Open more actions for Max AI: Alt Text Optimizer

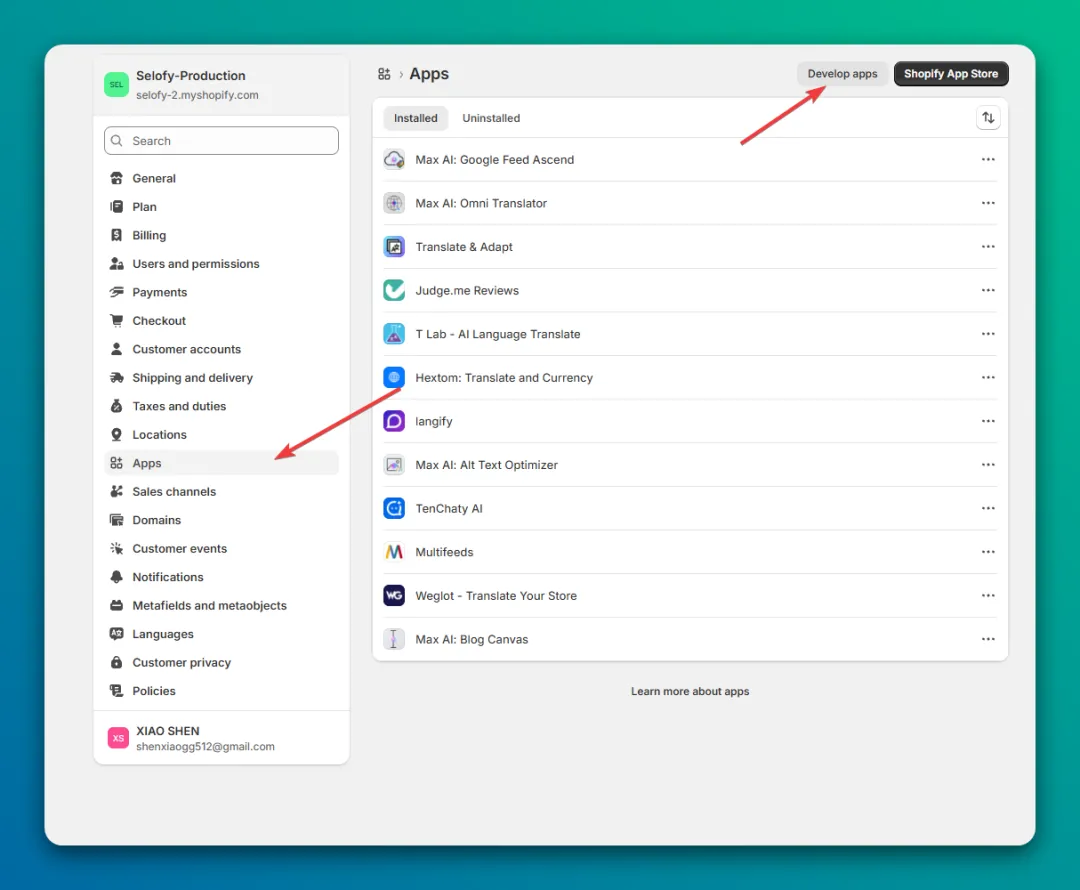click(988, 465)
